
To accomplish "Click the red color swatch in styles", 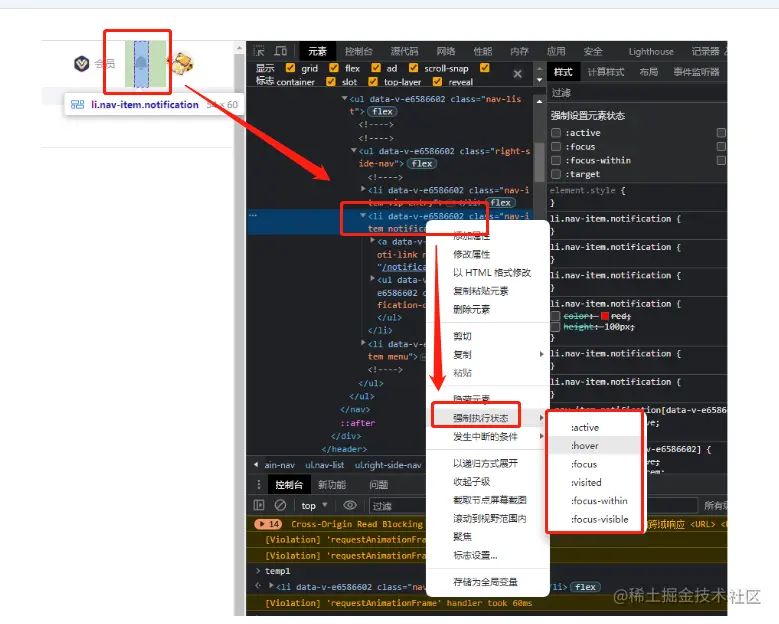I will [x=605, y=316].
